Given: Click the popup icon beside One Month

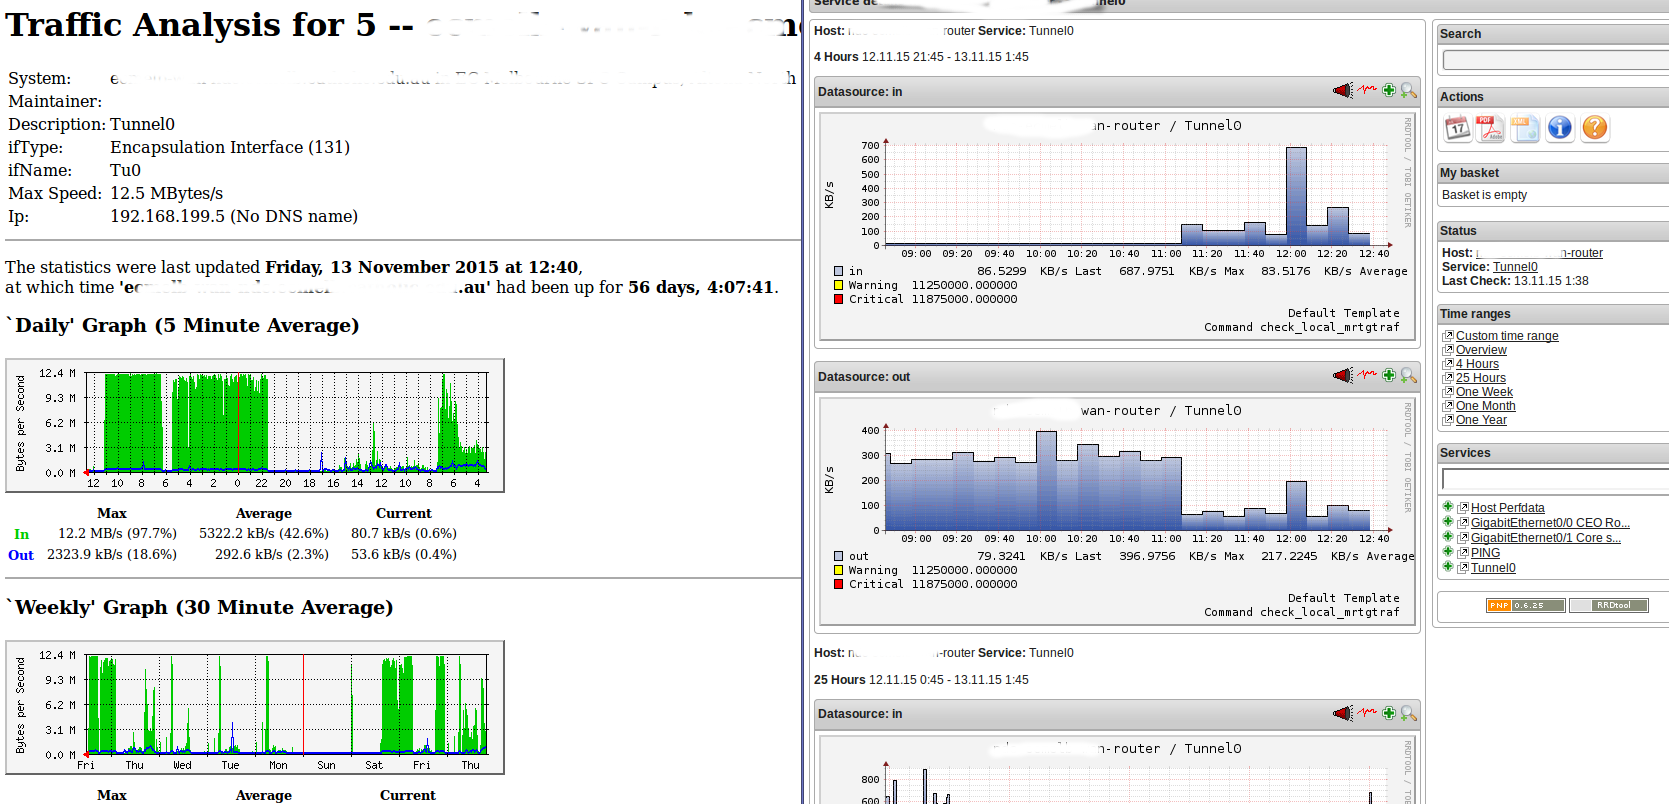Looking at the screenshot, I should [x=1447, y=406].
